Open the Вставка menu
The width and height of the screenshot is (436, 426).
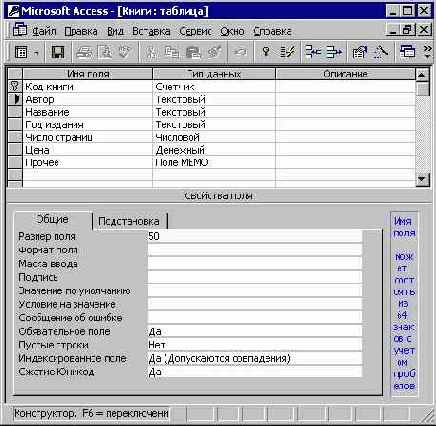point(151,31)
